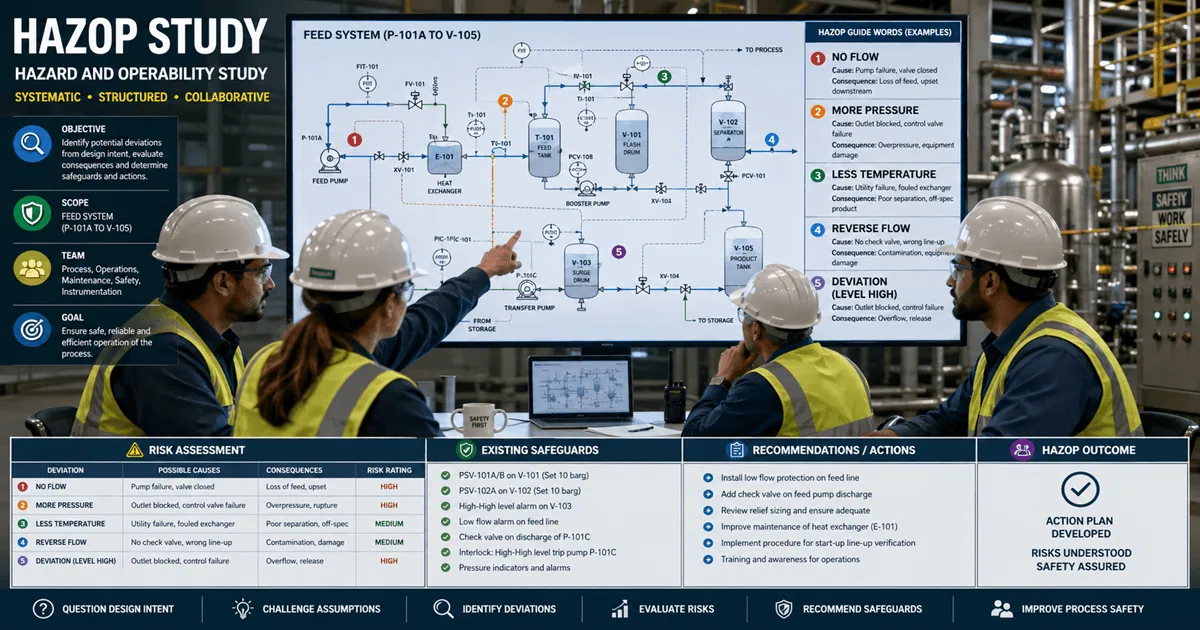The height and width of the screenshot is (630, 1200).
Task: Click the large checkmark circle above Action Plan Developed
Action: click(x=1080, y=489)
